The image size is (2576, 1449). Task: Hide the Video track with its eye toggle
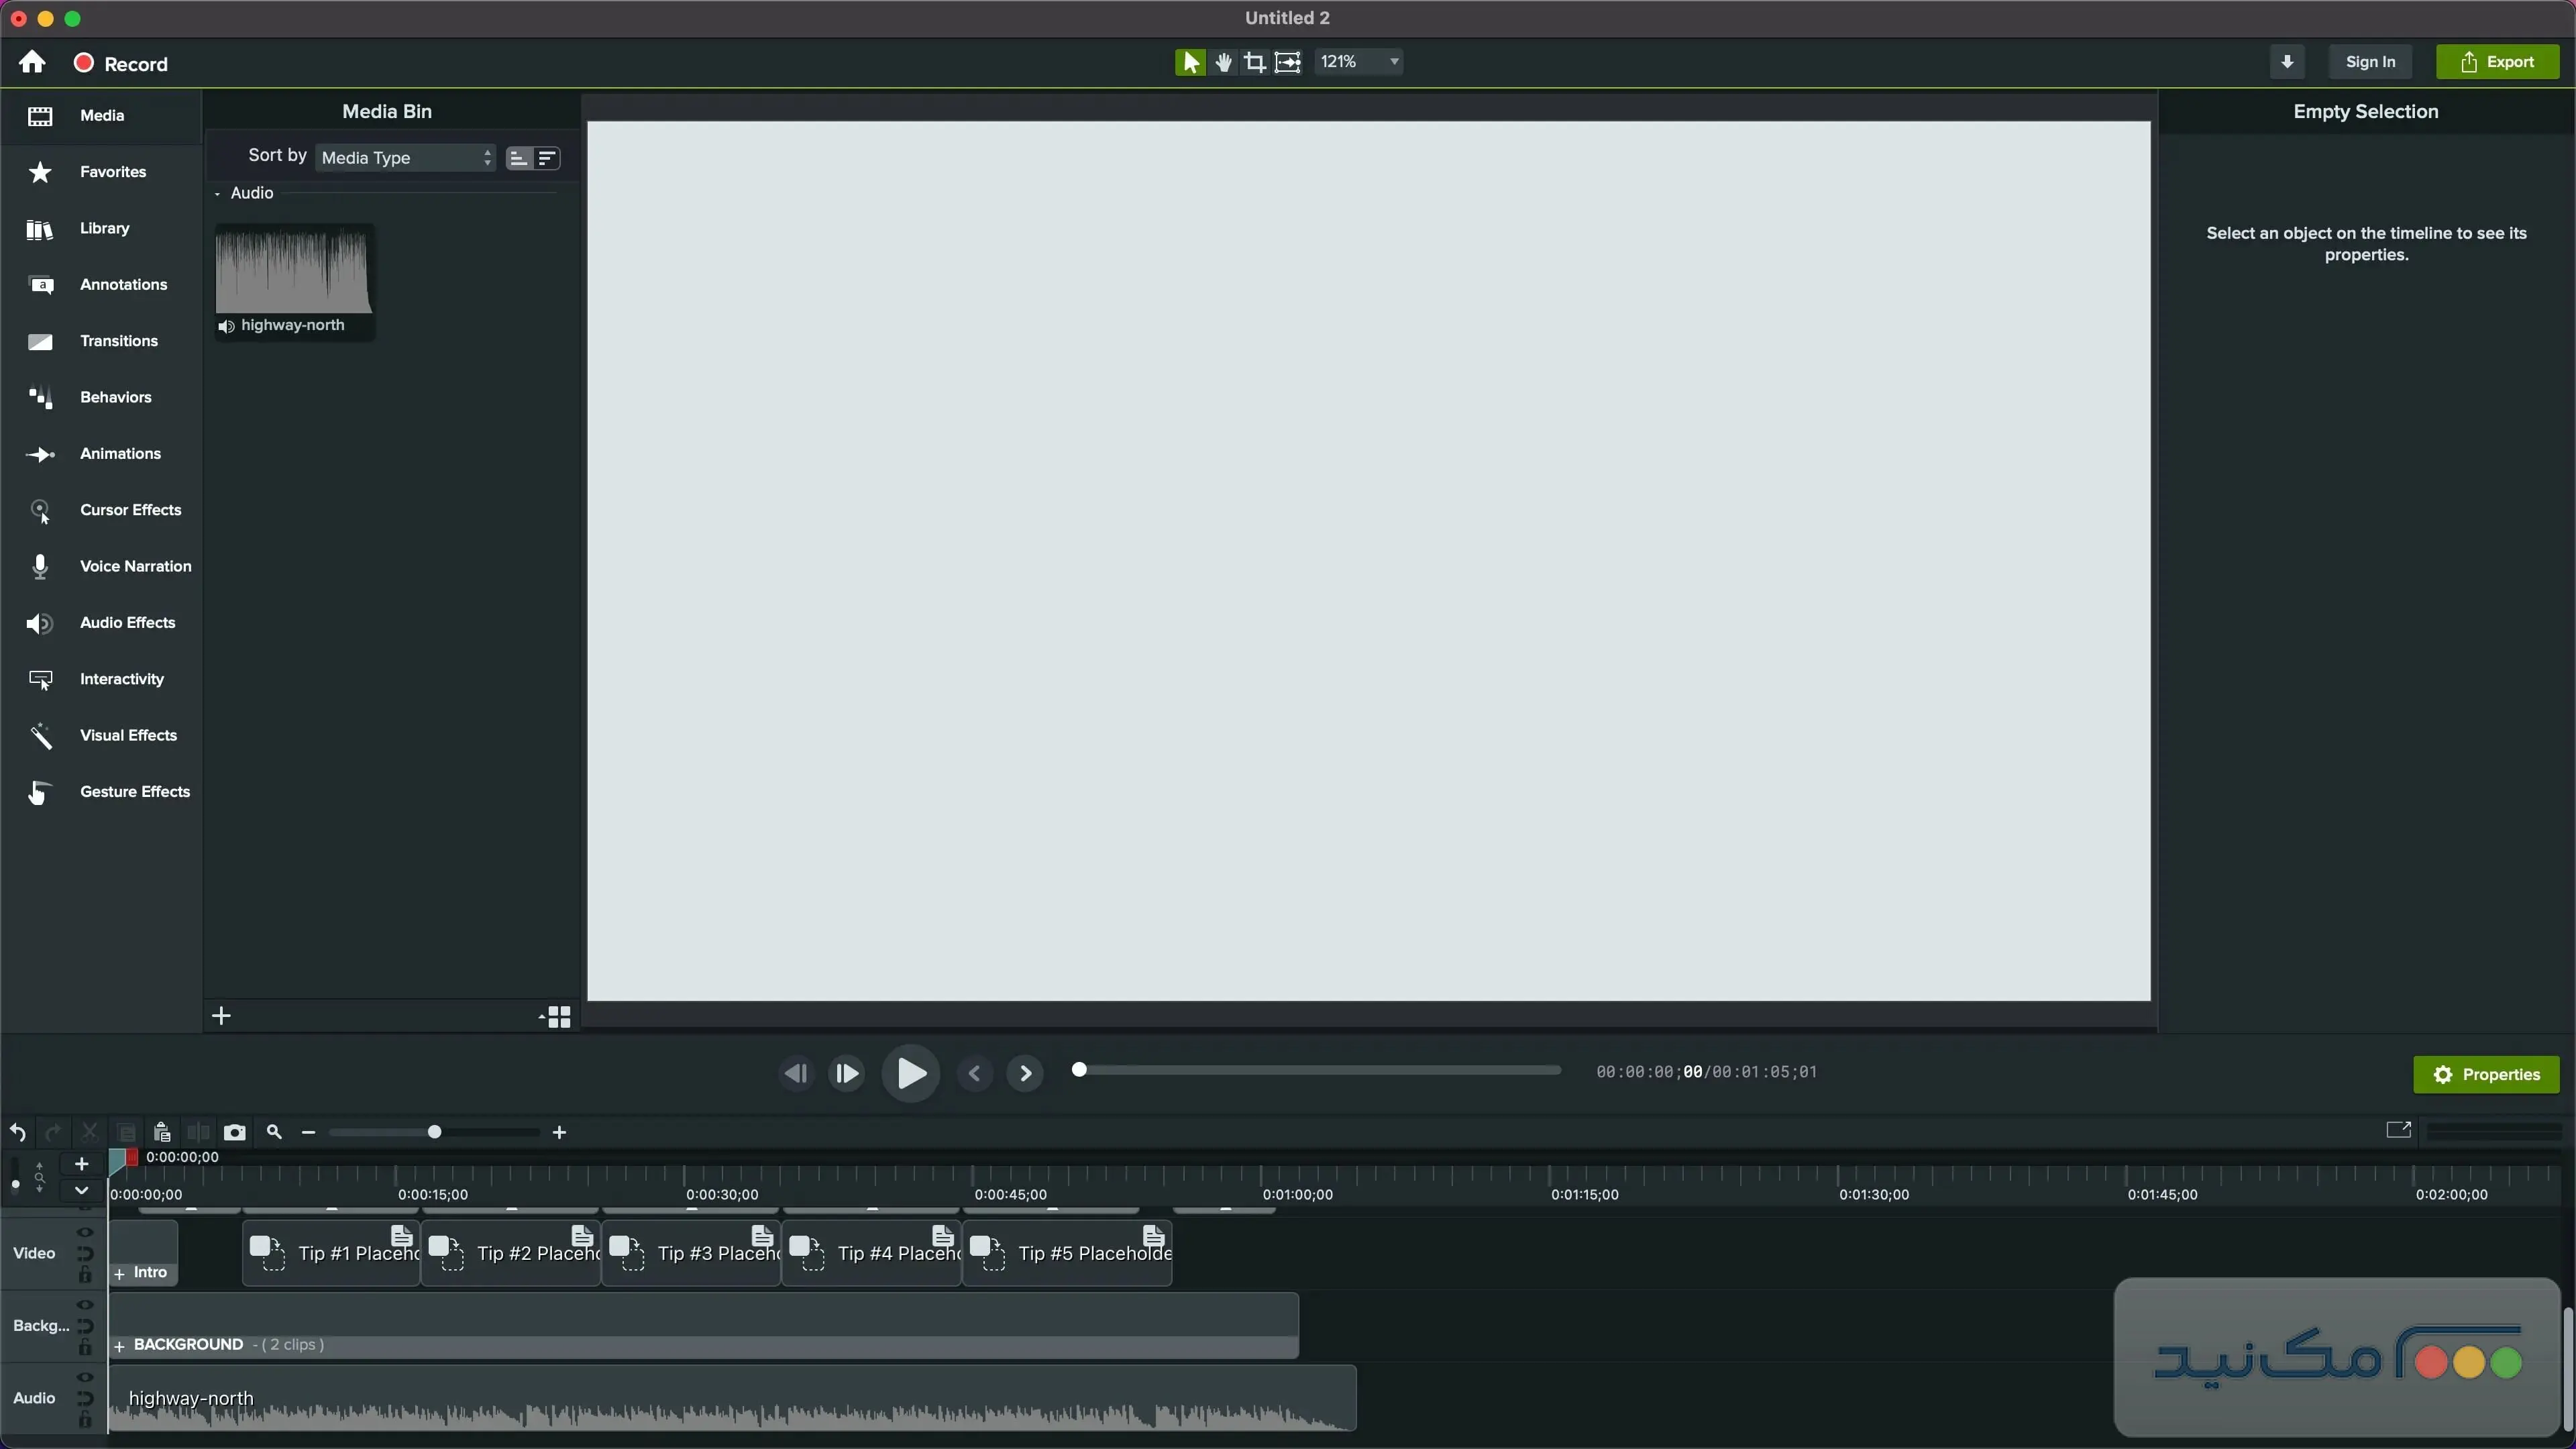point(84,1233)
